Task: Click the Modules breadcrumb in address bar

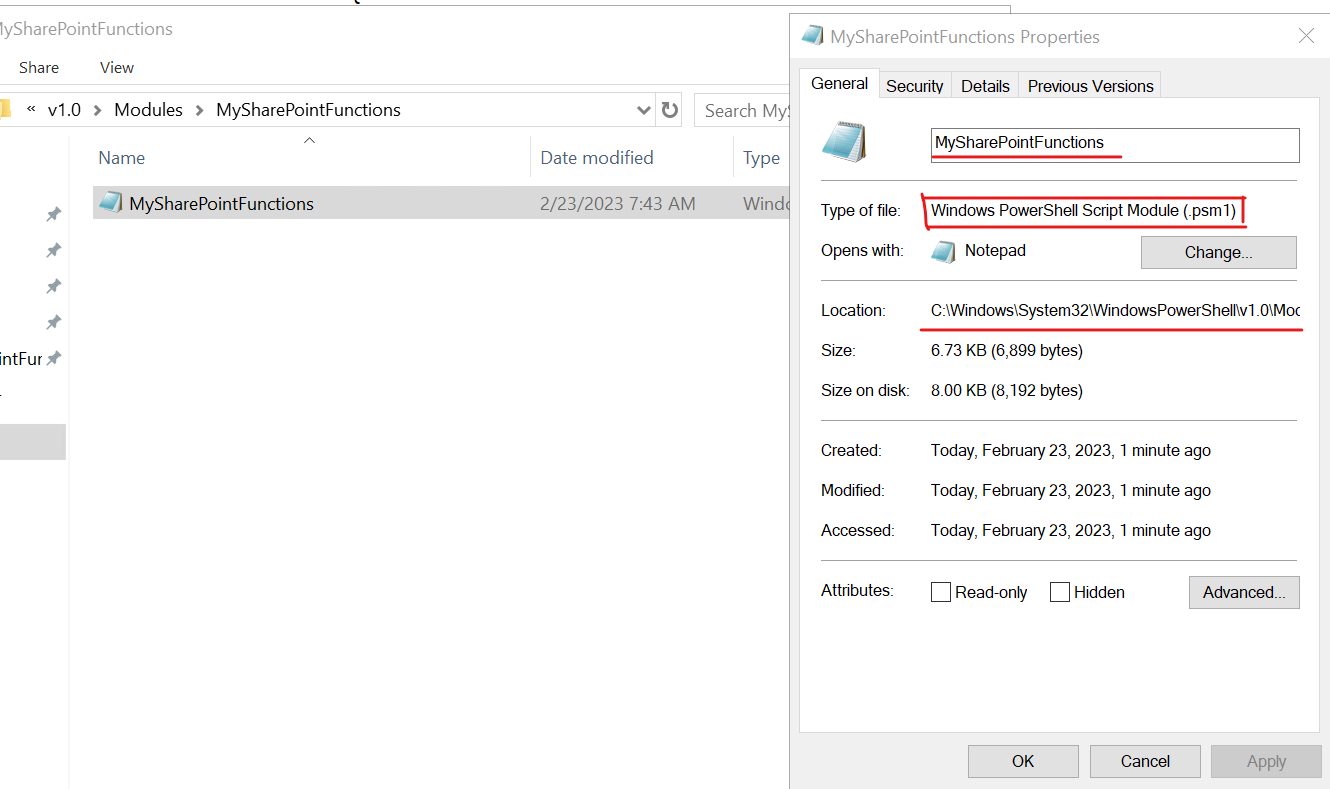Action: [x=149, y=110]
